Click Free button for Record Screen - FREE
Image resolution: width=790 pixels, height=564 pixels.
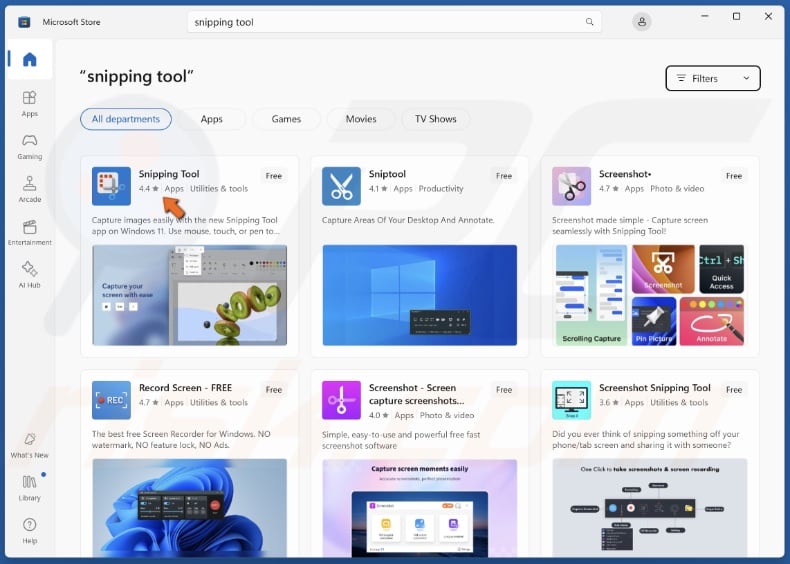pos(274,390)
